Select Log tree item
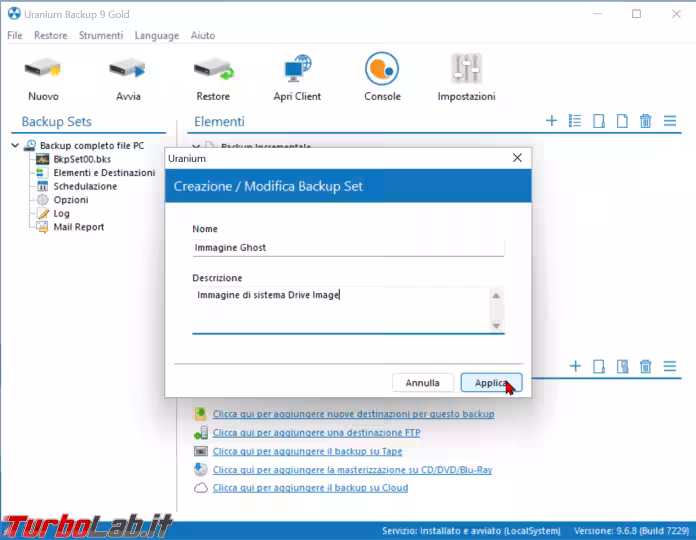The height and width of the screenshot is (540, 696). pyautogui.click(x=61, y=213)
